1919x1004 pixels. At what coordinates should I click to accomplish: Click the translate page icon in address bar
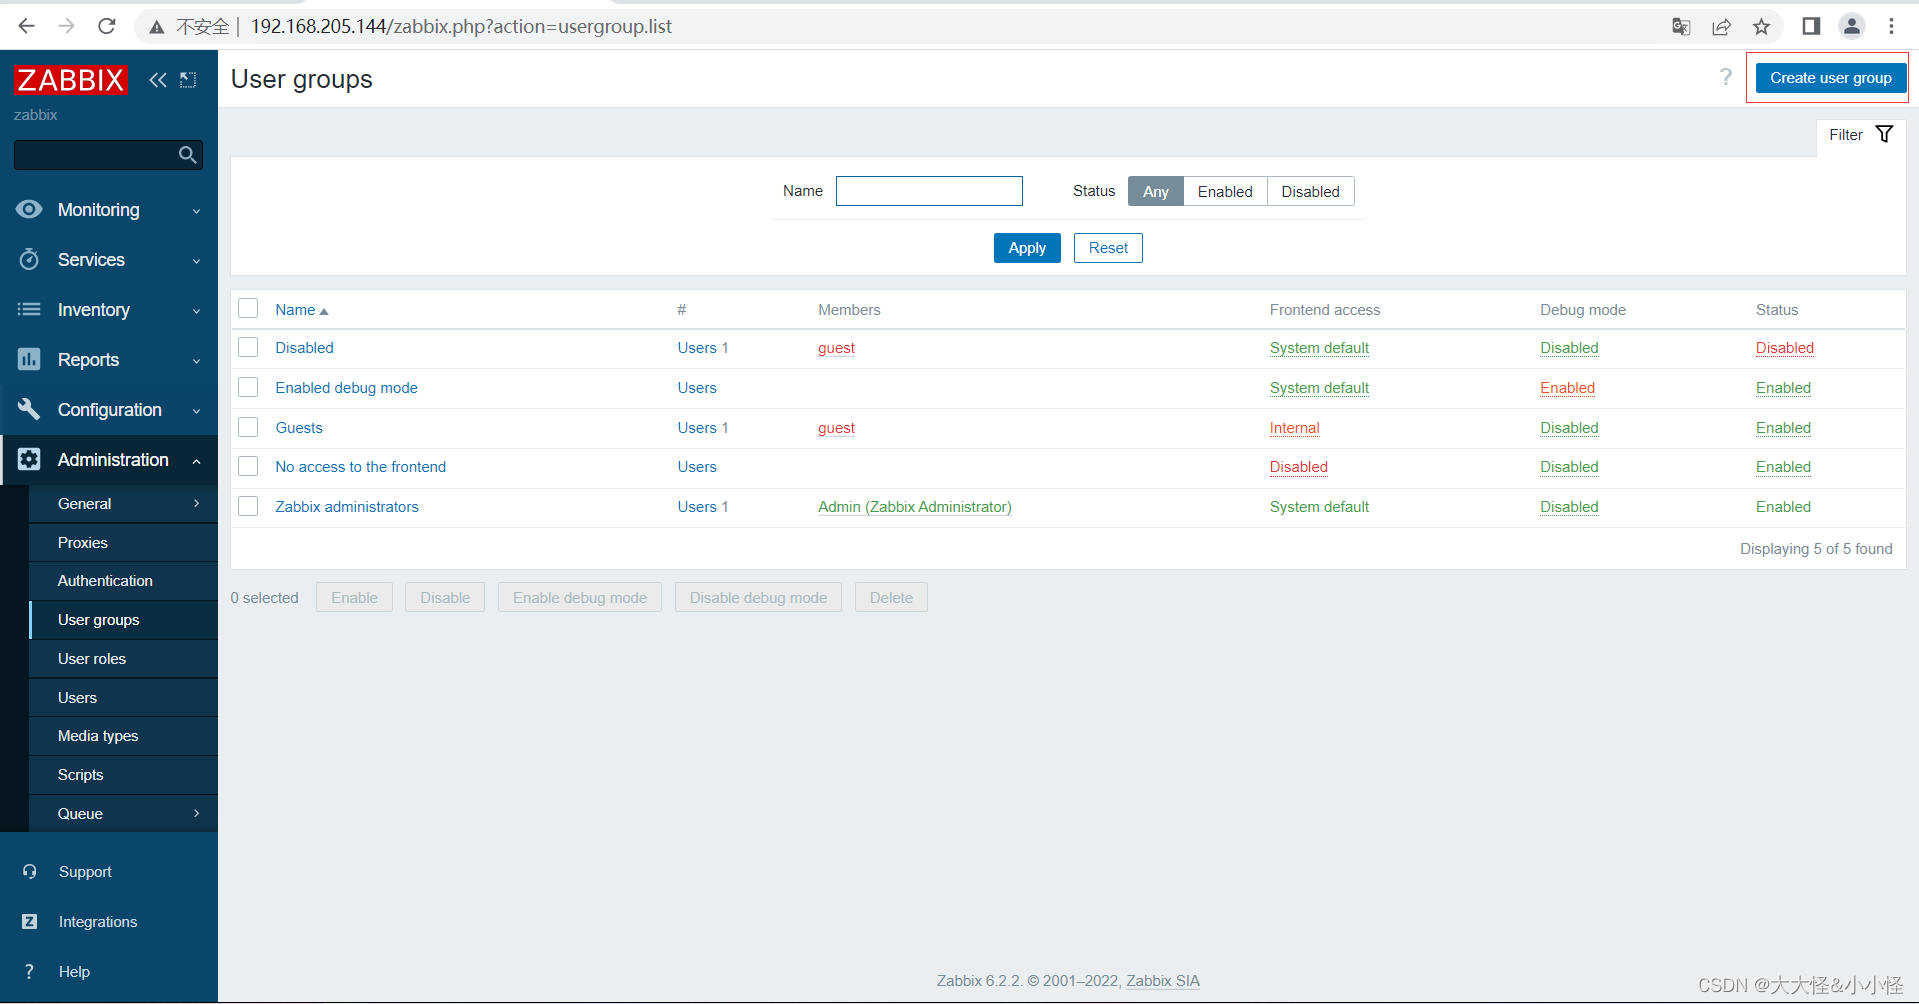pyautogui.click(x=1681, y=26)
